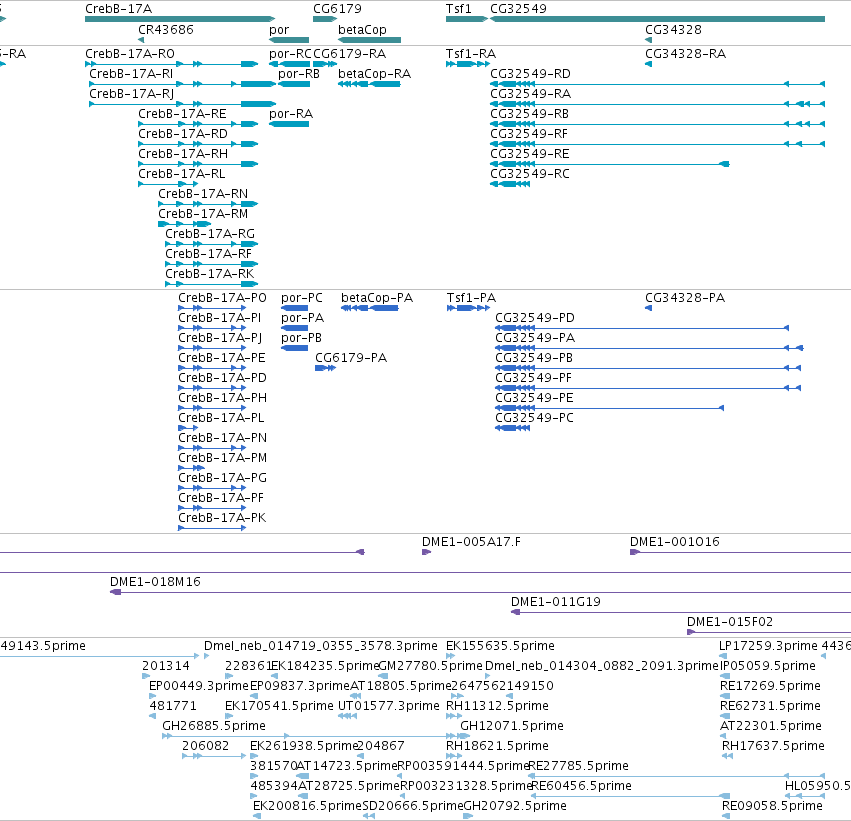The width and height of the screenshot is (851, 821).
Task: Select transcript CrebB-17A-RL
Action: (x=181, y=174)
